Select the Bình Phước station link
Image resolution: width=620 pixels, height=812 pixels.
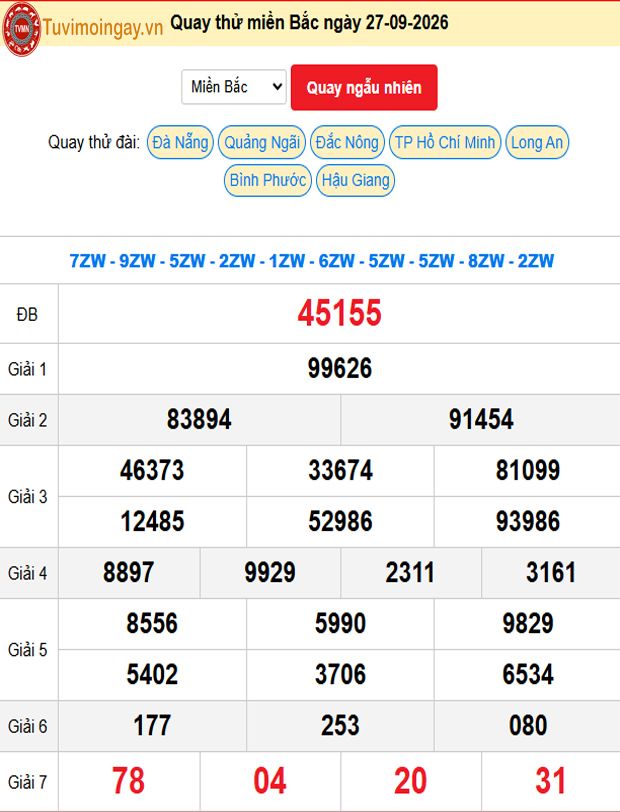coord(268,180)
